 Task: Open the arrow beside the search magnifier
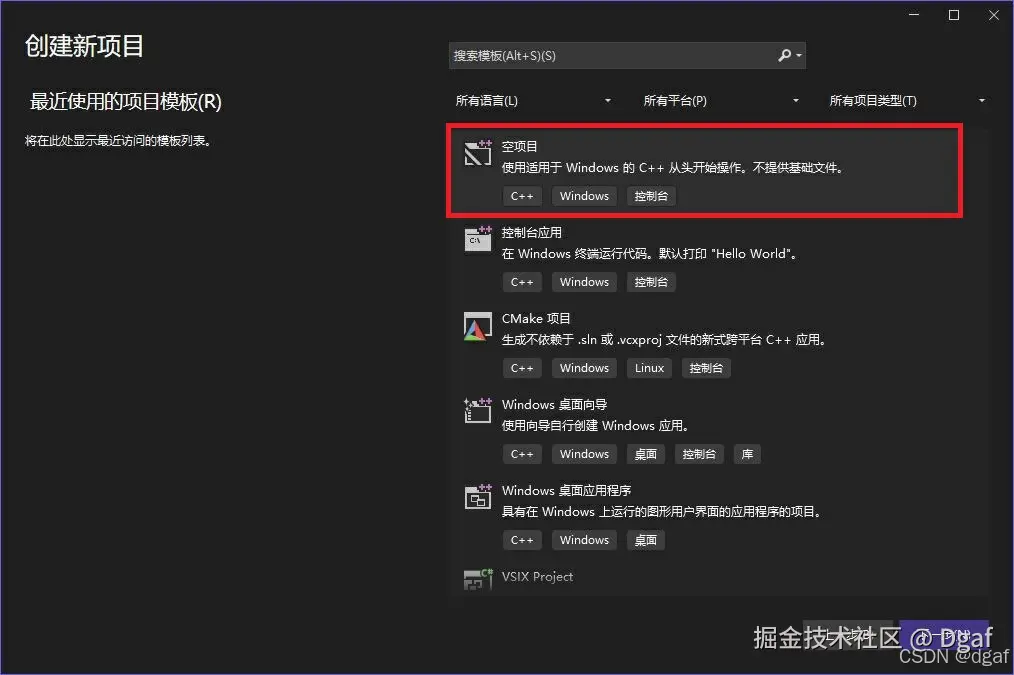point(799,55)
